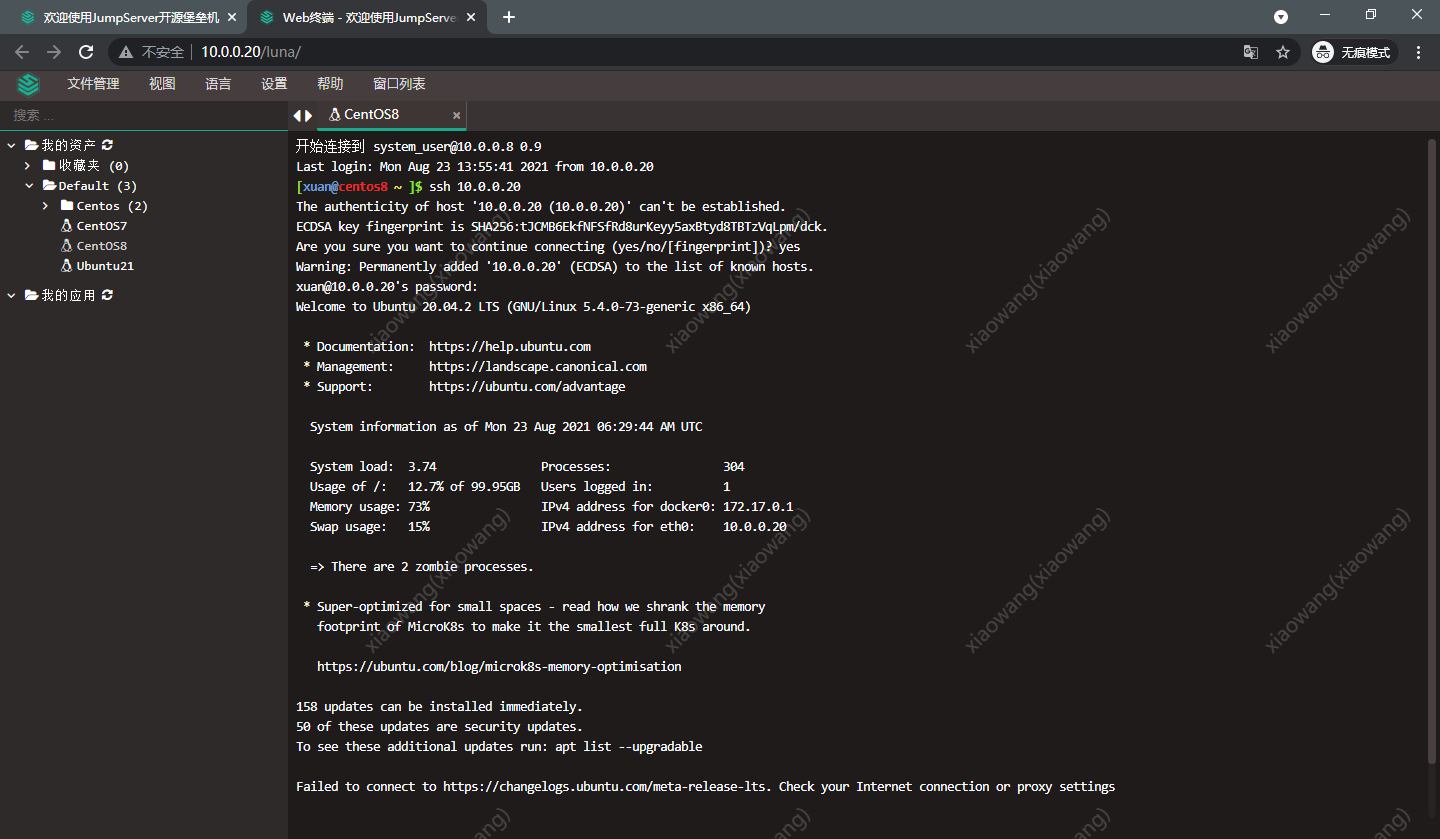
Task: Refresh the 我的应用 tree
Action: 107,296
